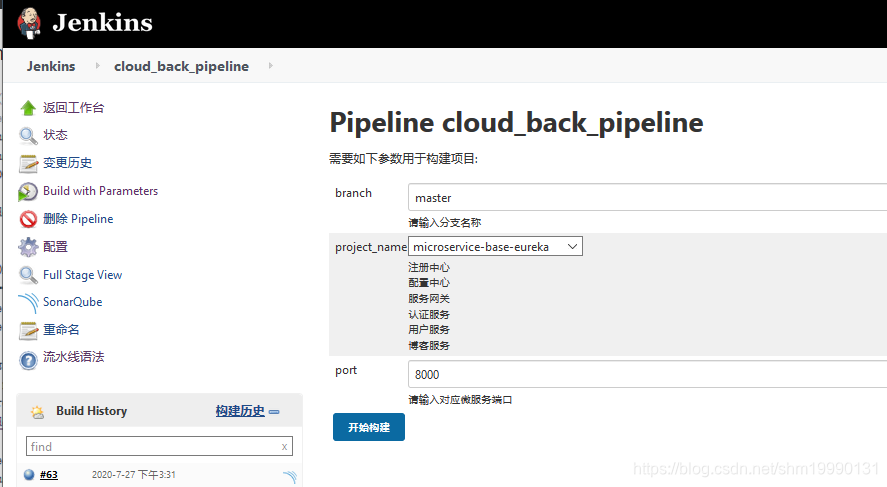This screenshot has height=487, width=887.
Task: Open the 状态 sidebar link
Action: pos(55,135)
